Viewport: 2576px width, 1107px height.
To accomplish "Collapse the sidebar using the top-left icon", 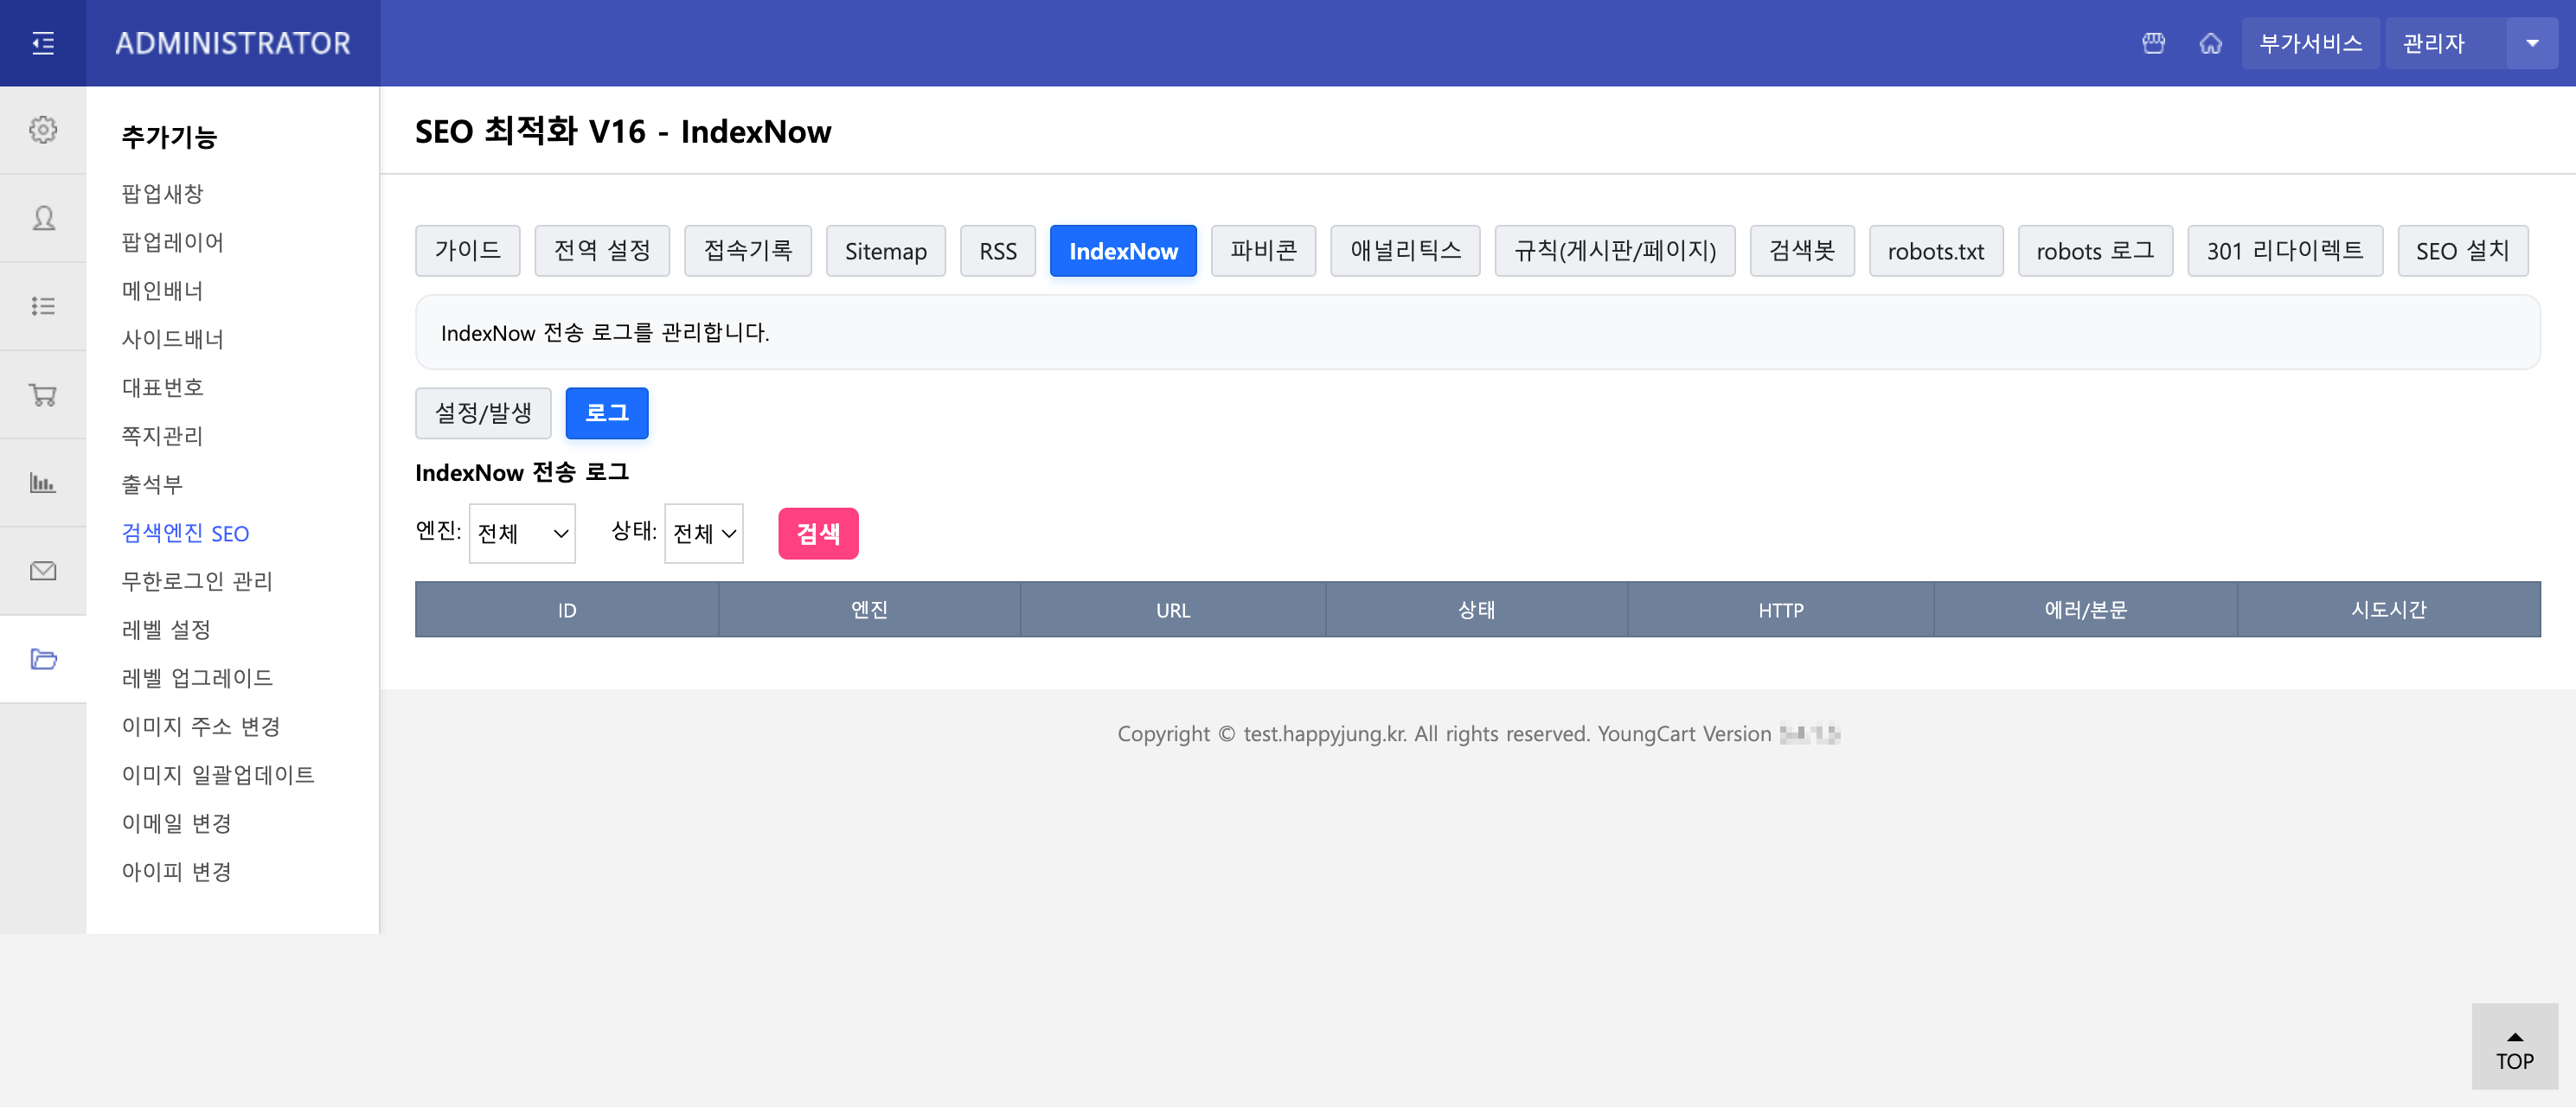I will [43, 43].
